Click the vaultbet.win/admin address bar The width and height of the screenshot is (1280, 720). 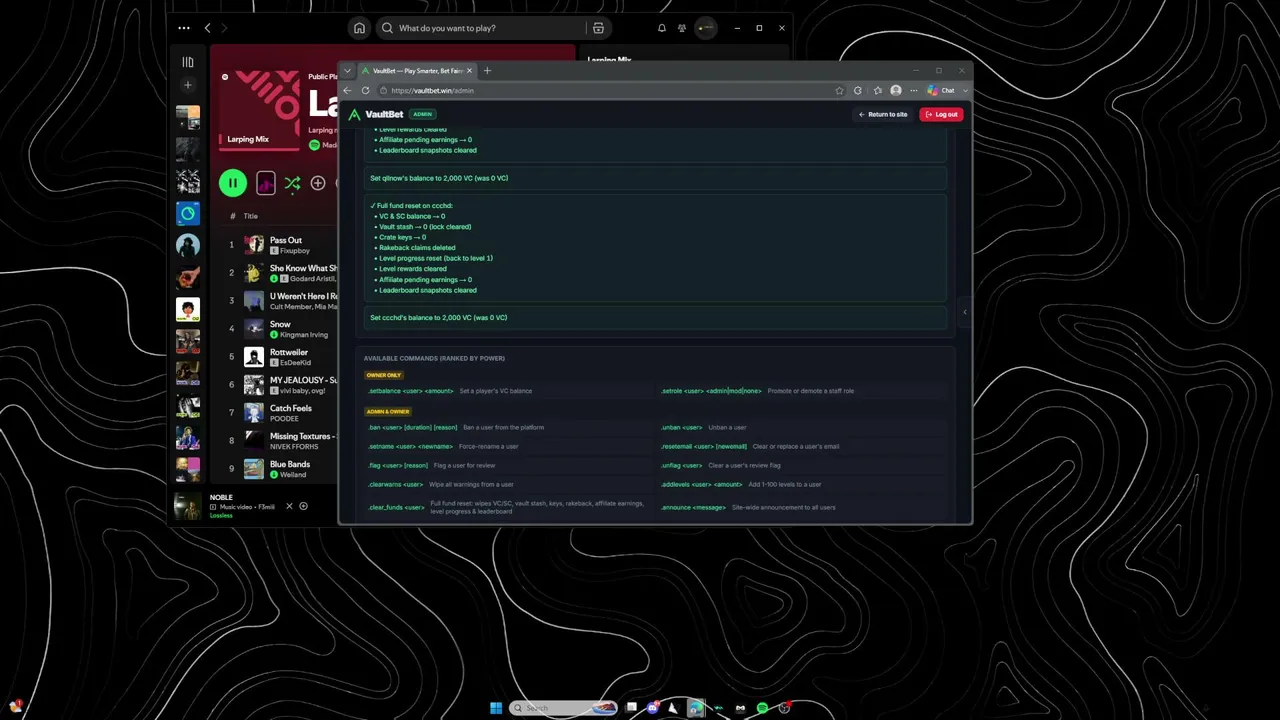coord(610,90)
